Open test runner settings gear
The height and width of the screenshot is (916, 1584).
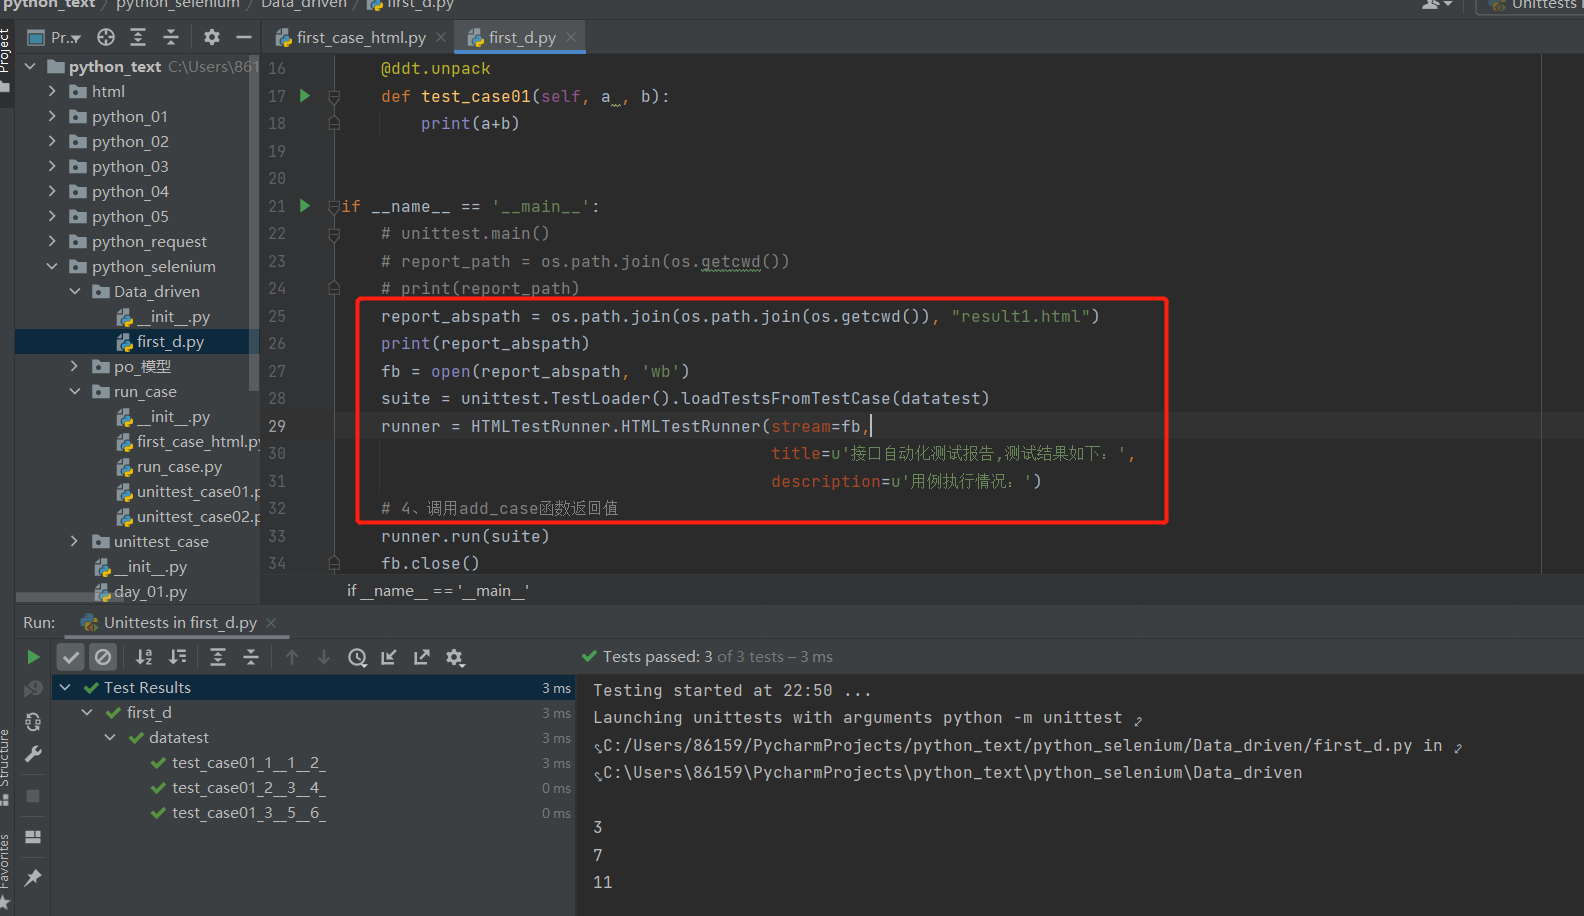click(x=455, y=657)
